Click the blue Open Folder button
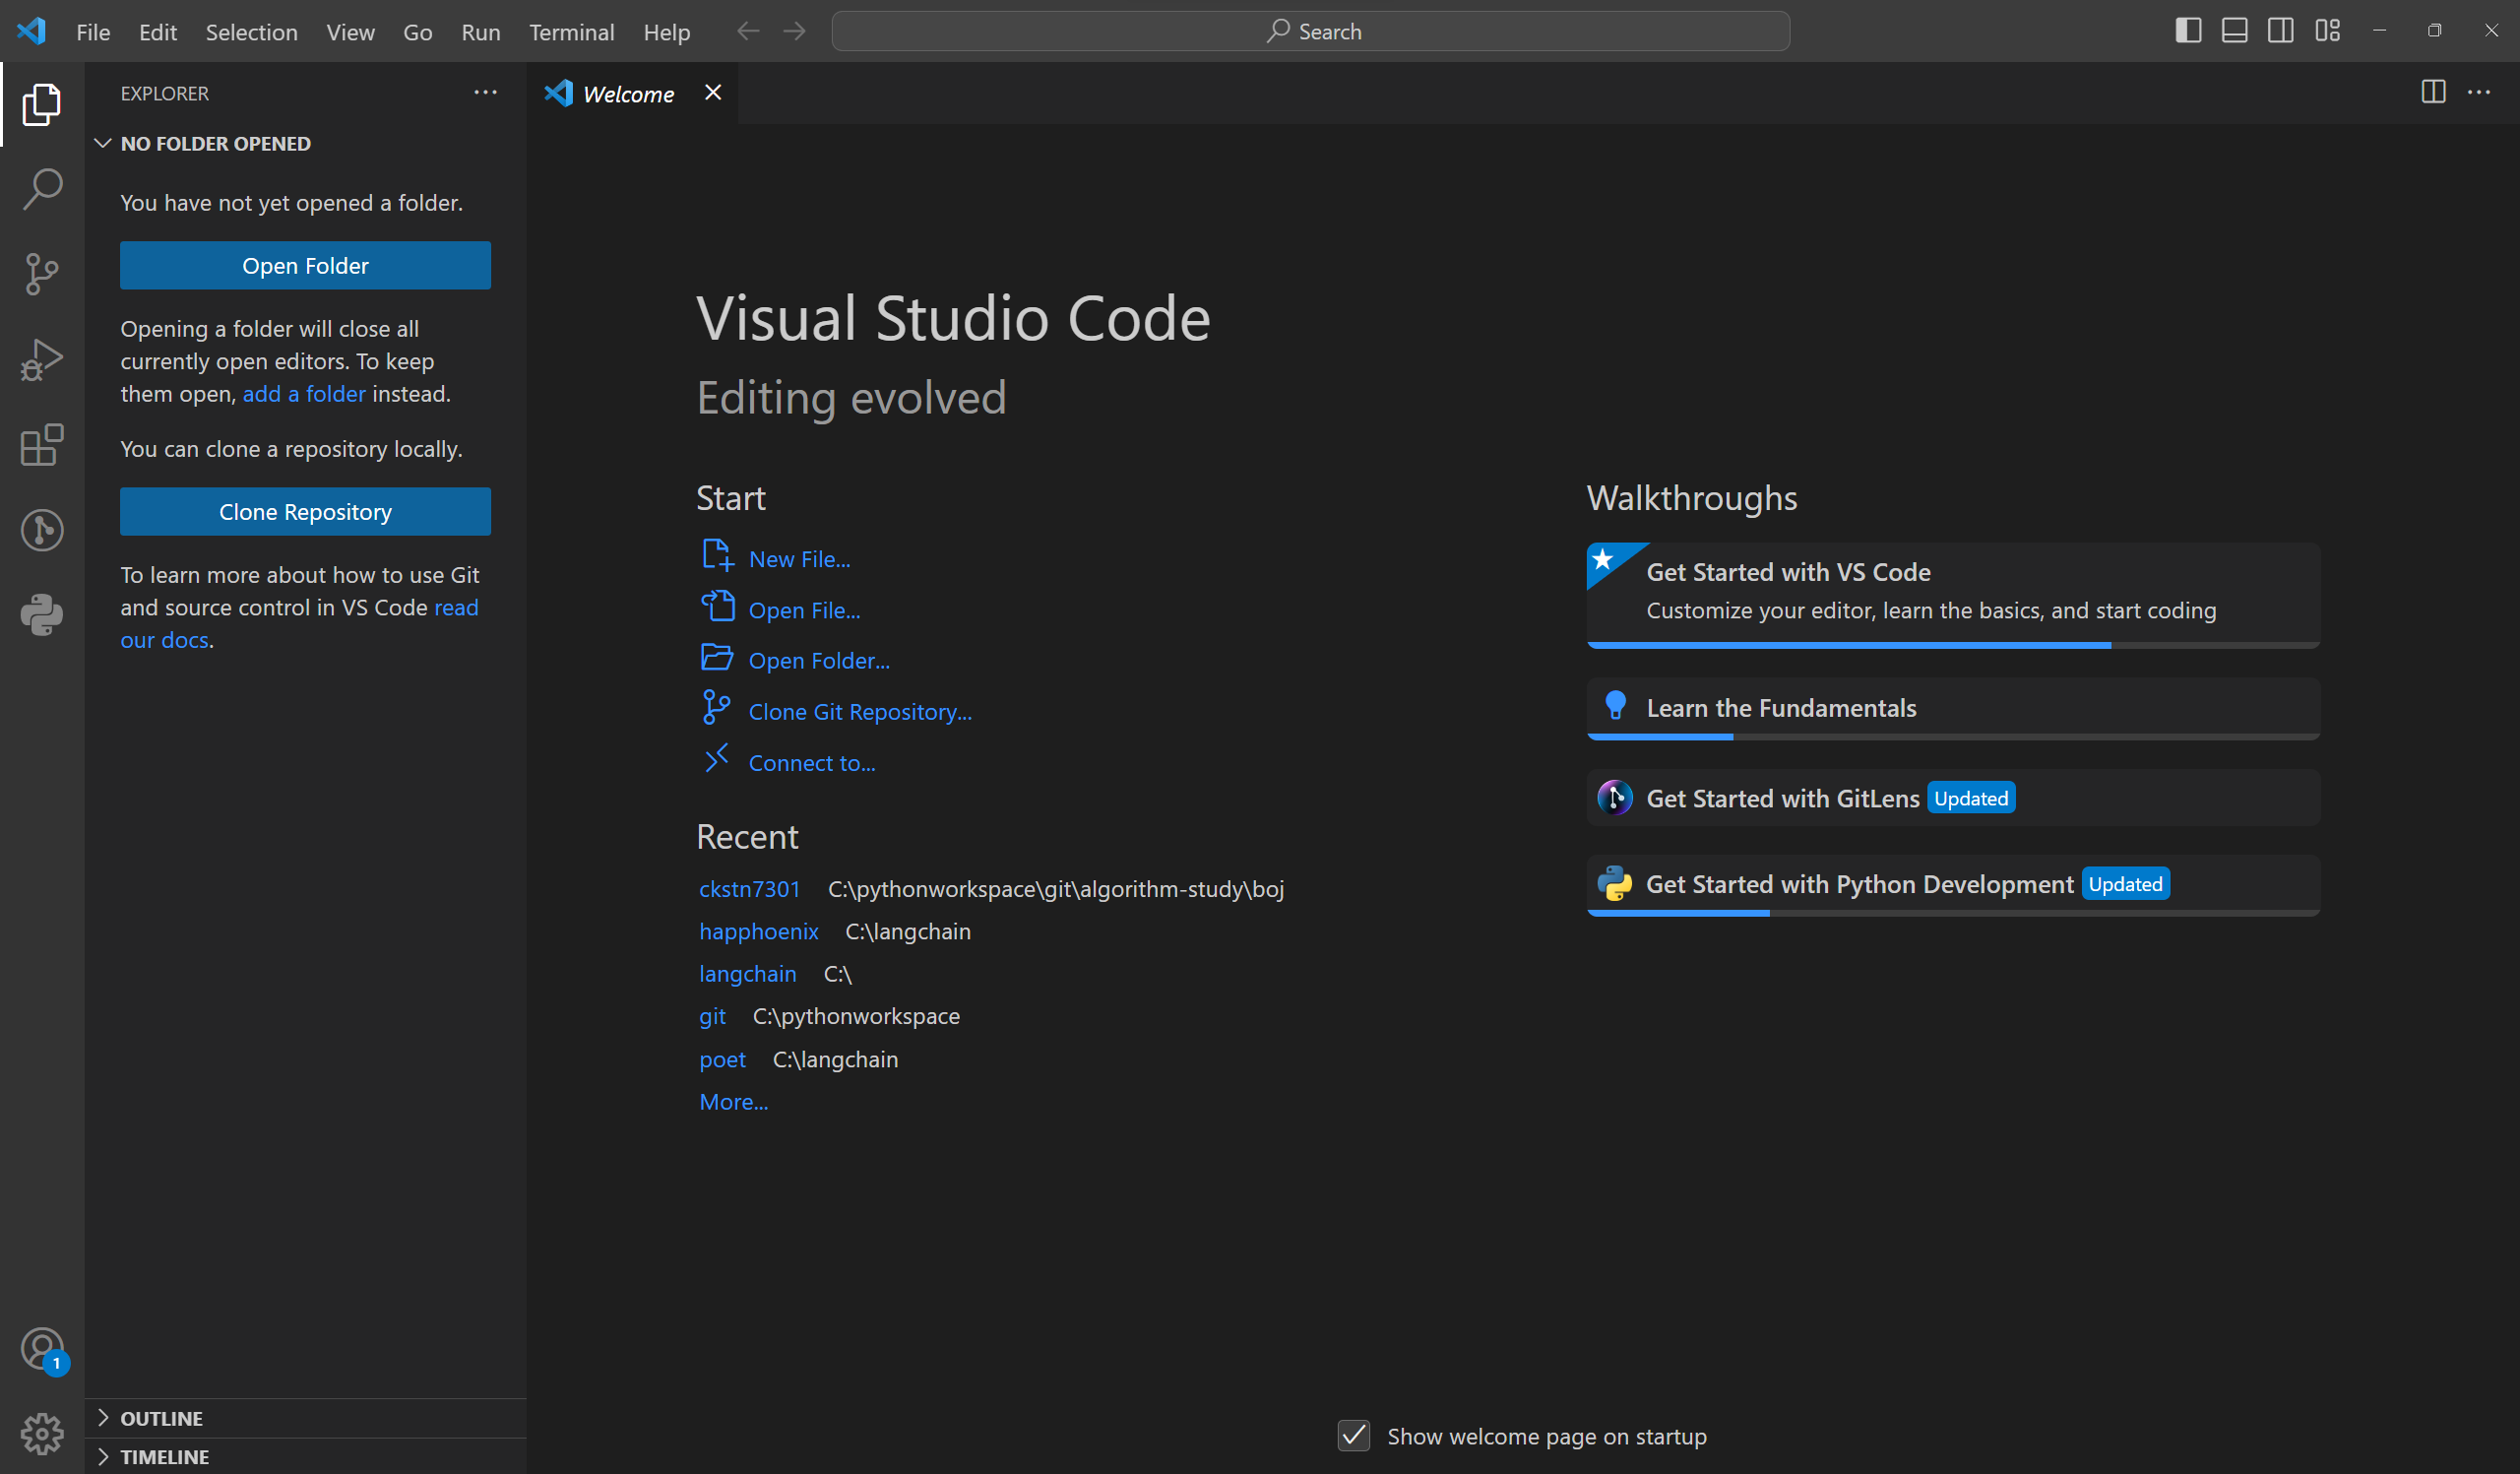2520x1474 pixels. [305, 265]
